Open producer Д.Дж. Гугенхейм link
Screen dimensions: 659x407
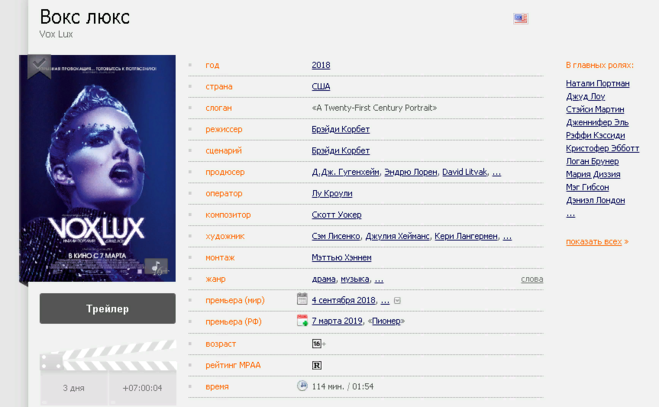click(x=345, y=172)
